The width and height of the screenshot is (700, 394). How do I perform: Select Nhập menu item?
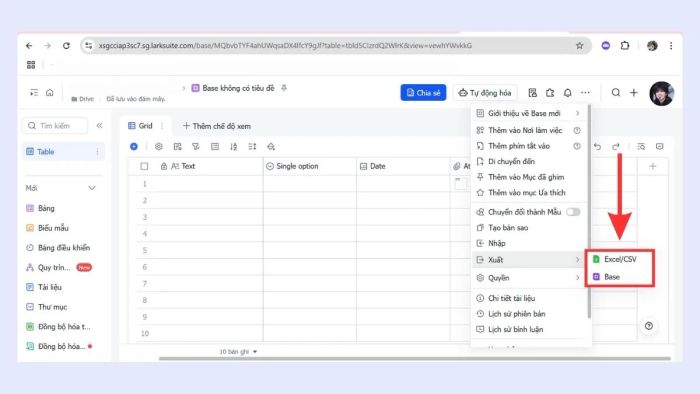[x=529, y=243]
